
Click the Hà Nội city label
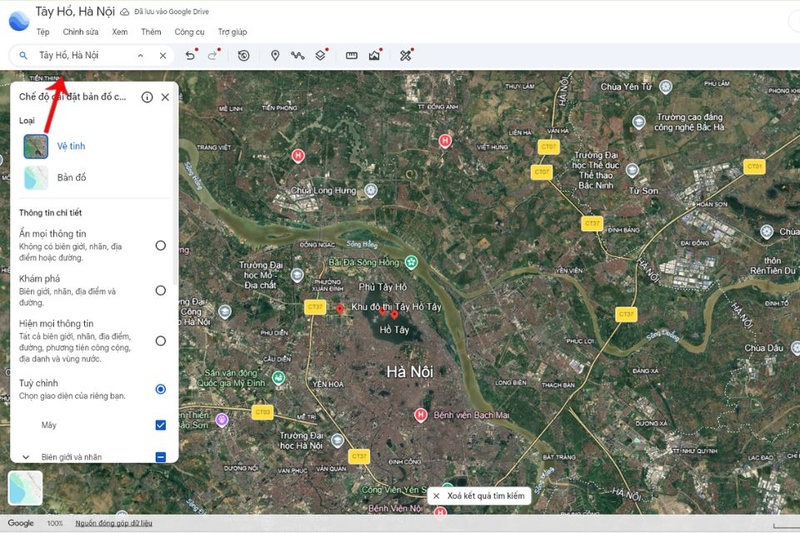[x=410, y=371]
